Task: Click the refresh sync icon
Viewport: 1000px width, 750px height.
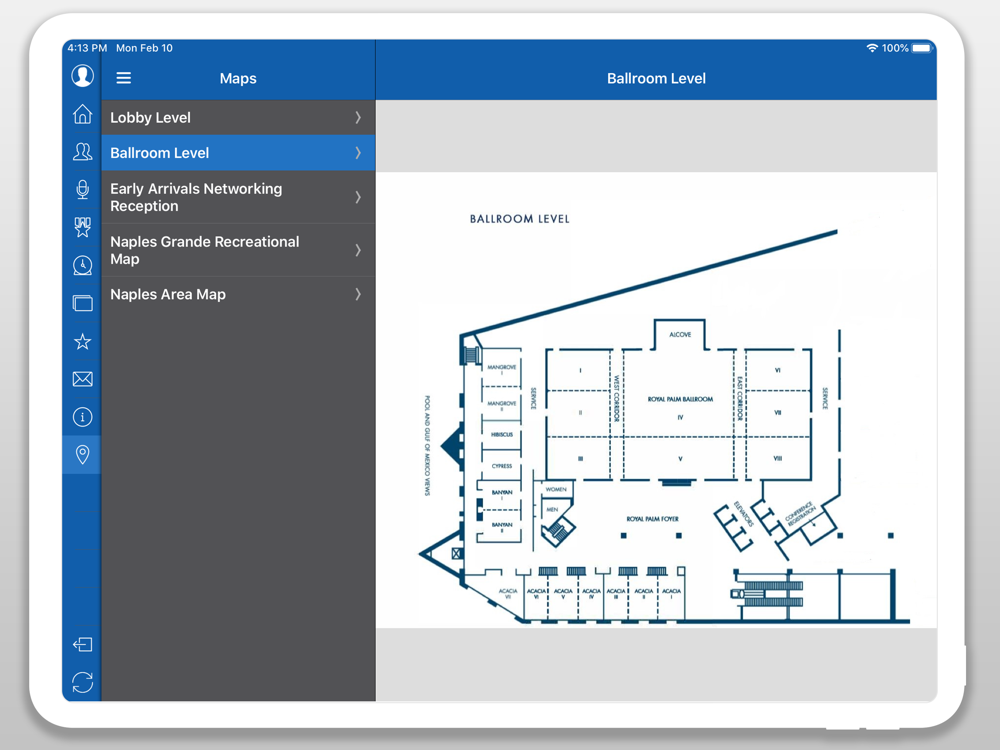Action: pos(82,682)
